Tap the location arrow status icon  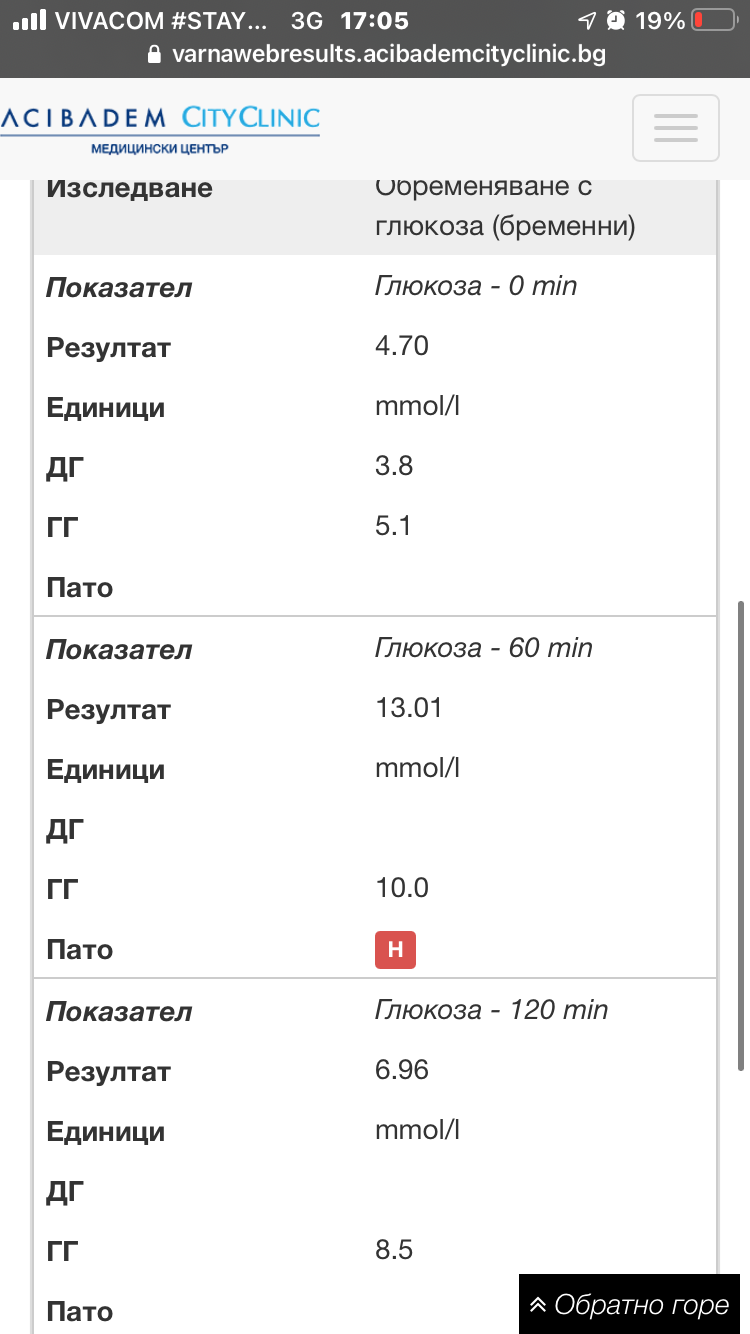click(587, 20)
